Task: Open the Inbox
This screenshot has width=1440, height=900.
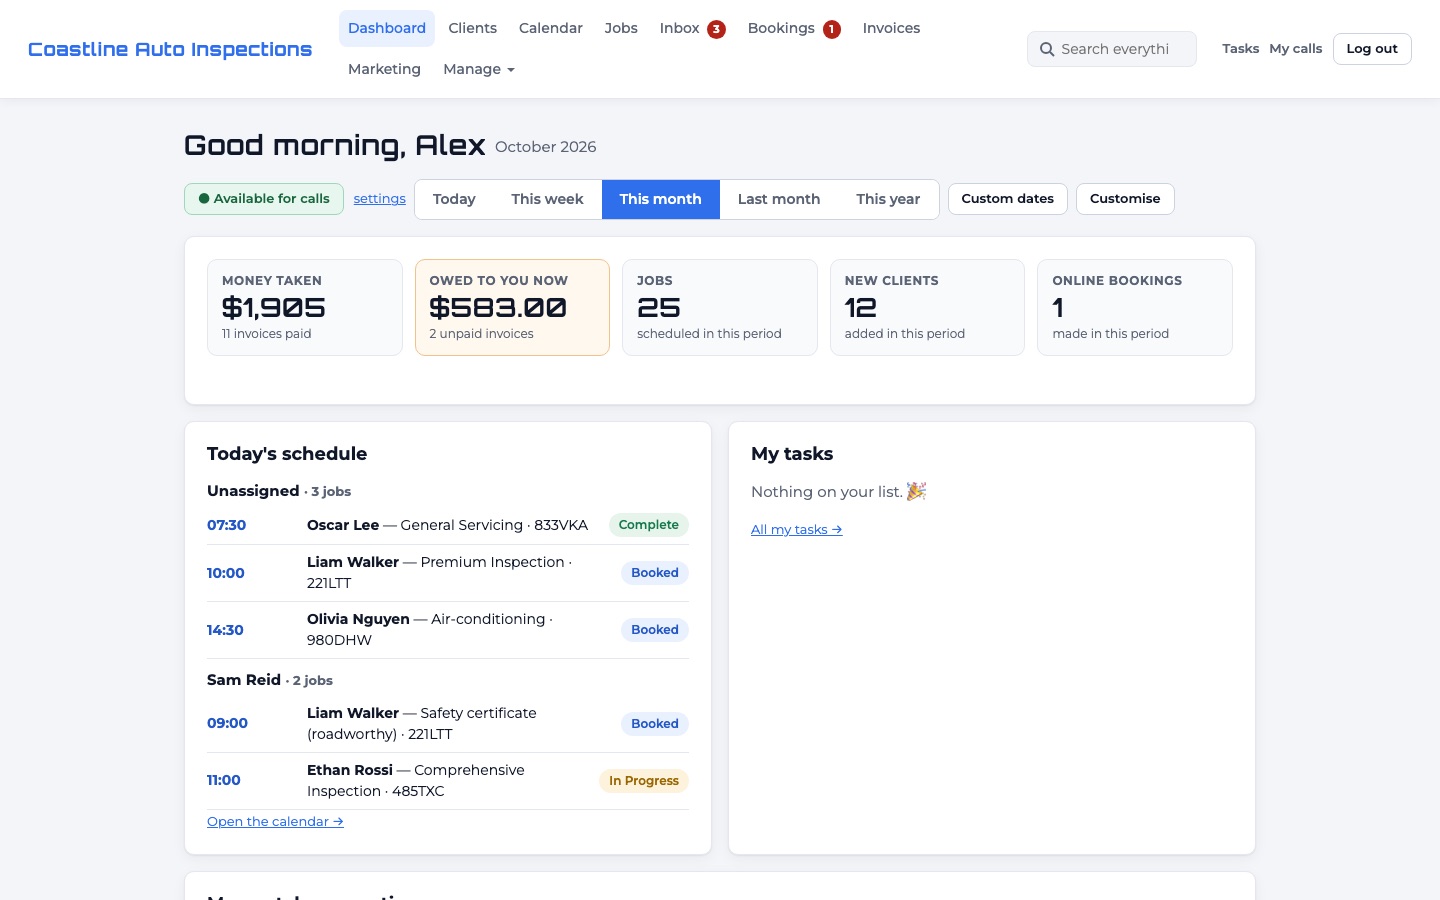Action: 692,28
